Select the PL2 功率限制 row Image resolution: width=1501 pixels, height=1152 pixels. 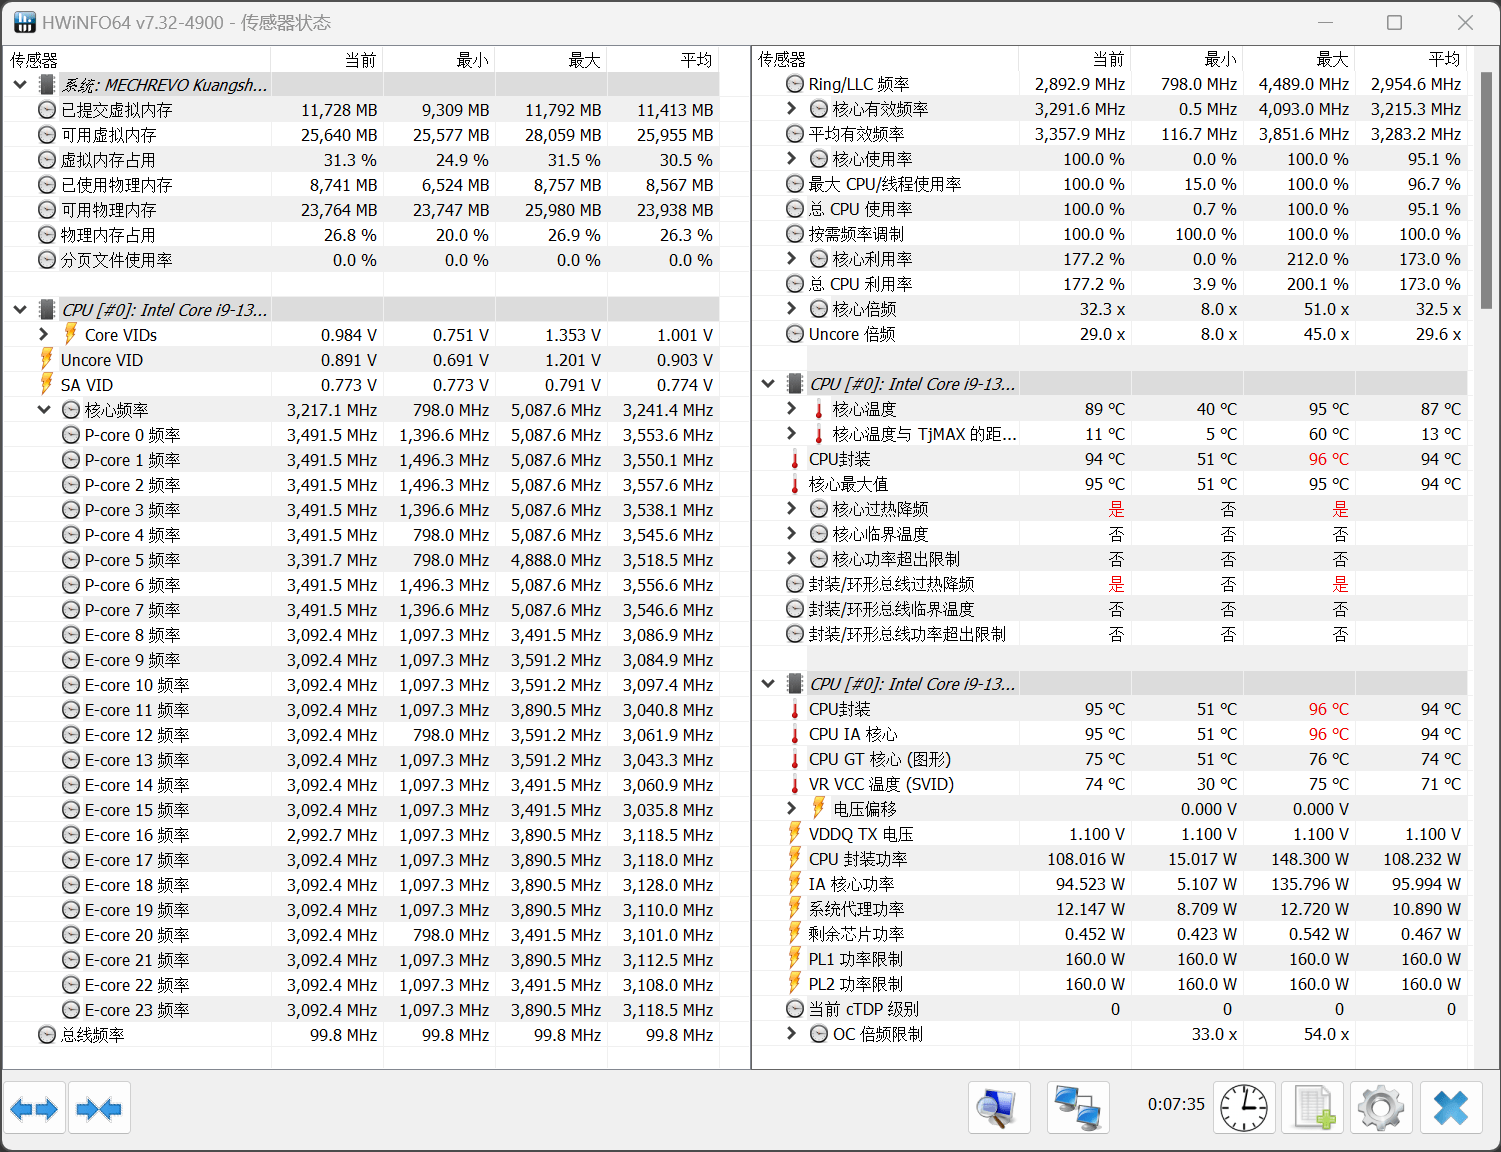(x=1110, y=984)
